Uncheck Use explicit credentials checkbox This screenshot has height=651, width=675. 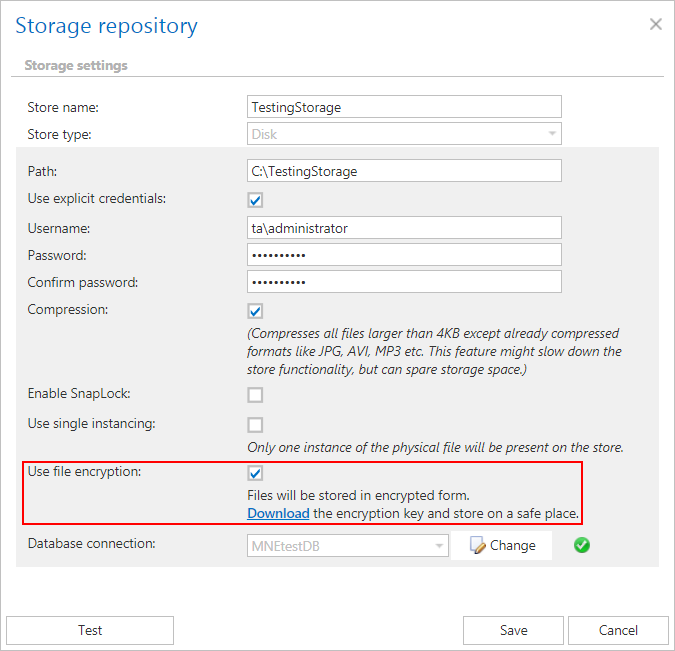tap(256, 200)
